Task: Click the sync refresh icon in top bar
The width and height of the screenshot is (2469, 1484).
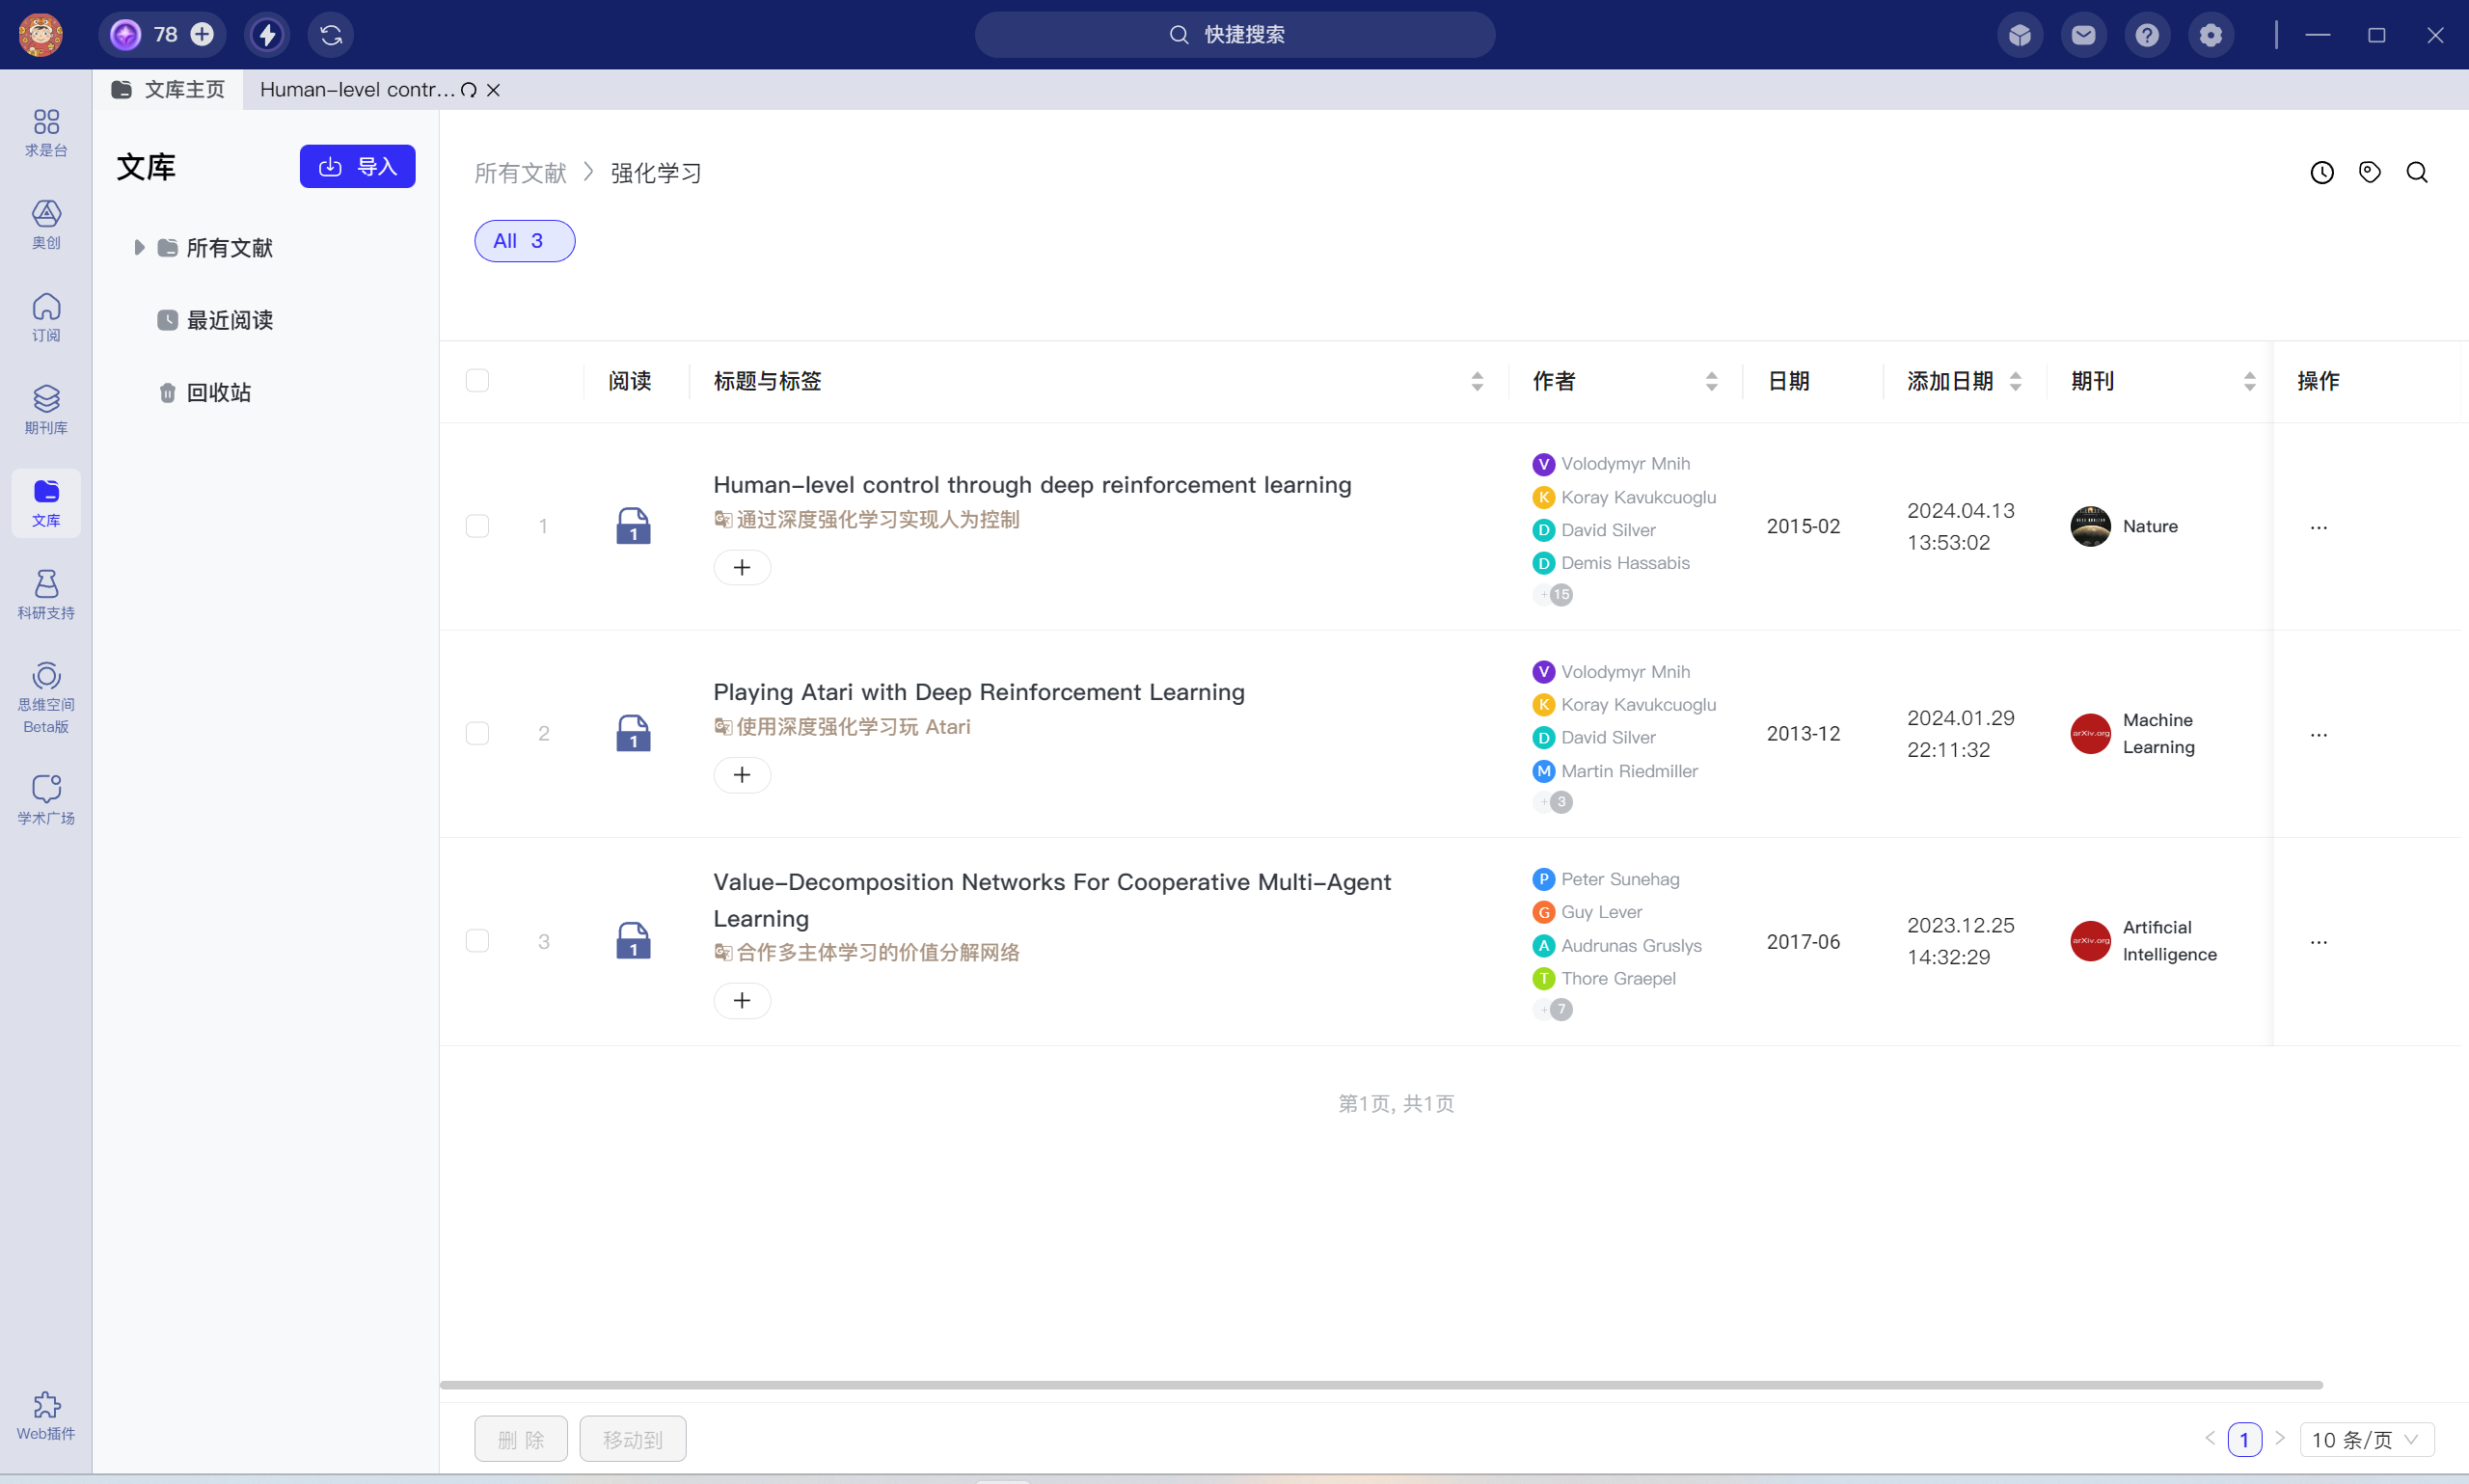Action: [x=331, y=35]
